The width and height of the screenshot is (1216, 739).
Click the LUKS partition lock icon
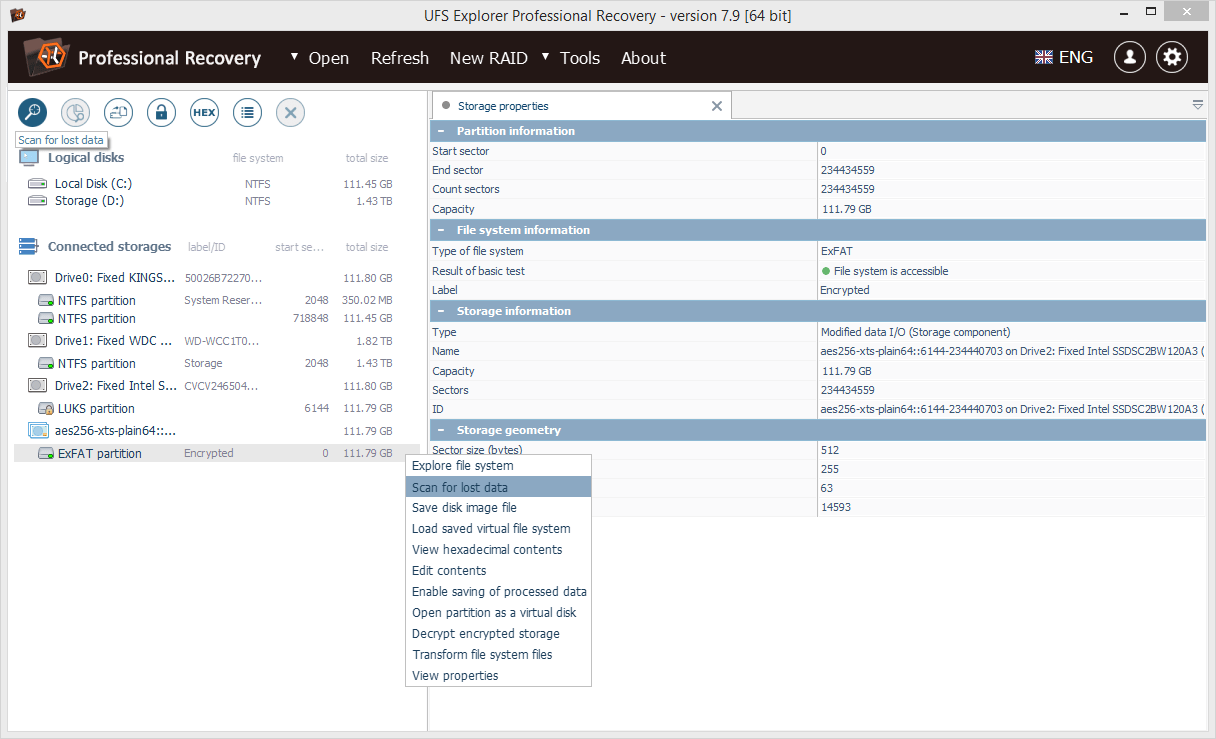[46, 408]
